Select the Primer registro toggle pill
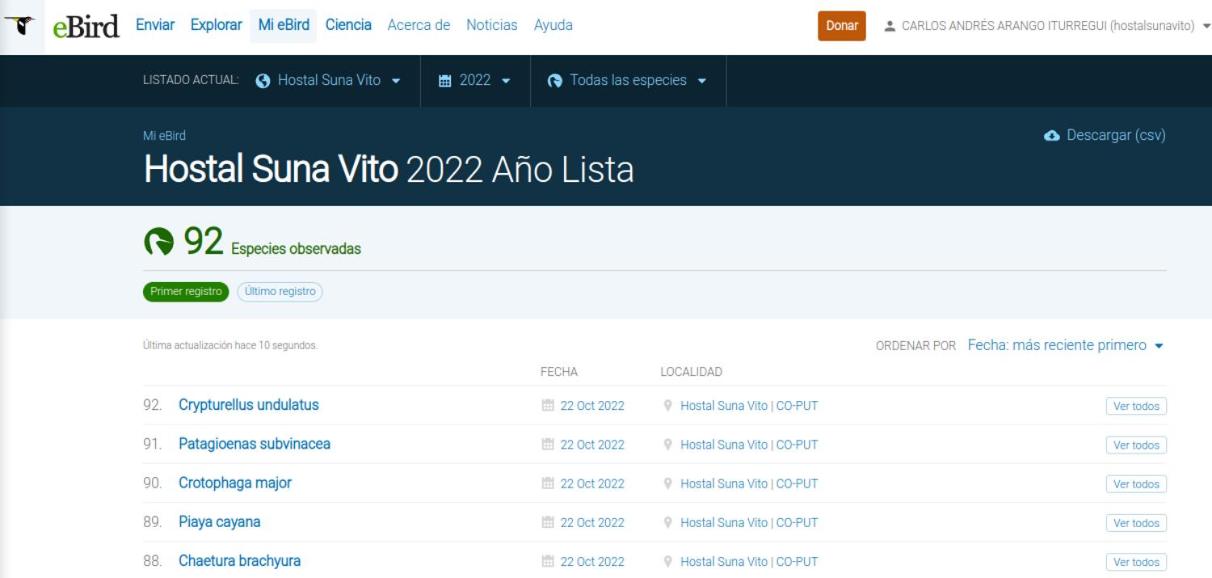The height and width of the screenshot is (578, 1212). (x=186, y=292)
